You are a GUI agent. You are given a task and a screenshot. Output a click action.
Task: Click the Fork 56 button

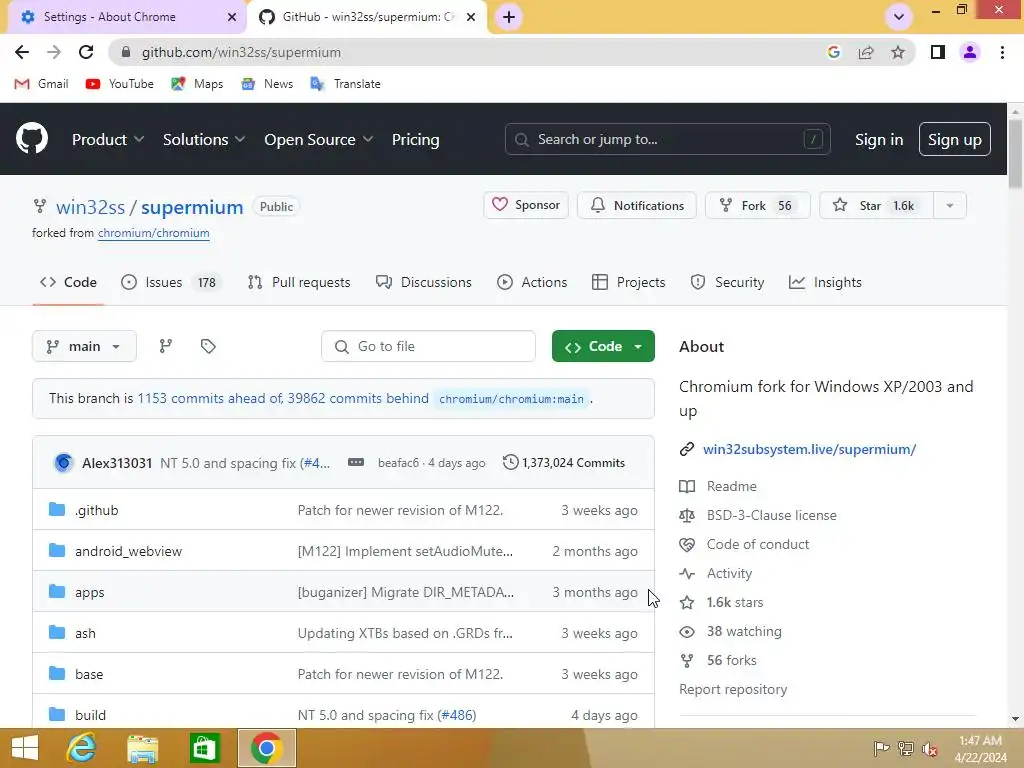(758, 205)
